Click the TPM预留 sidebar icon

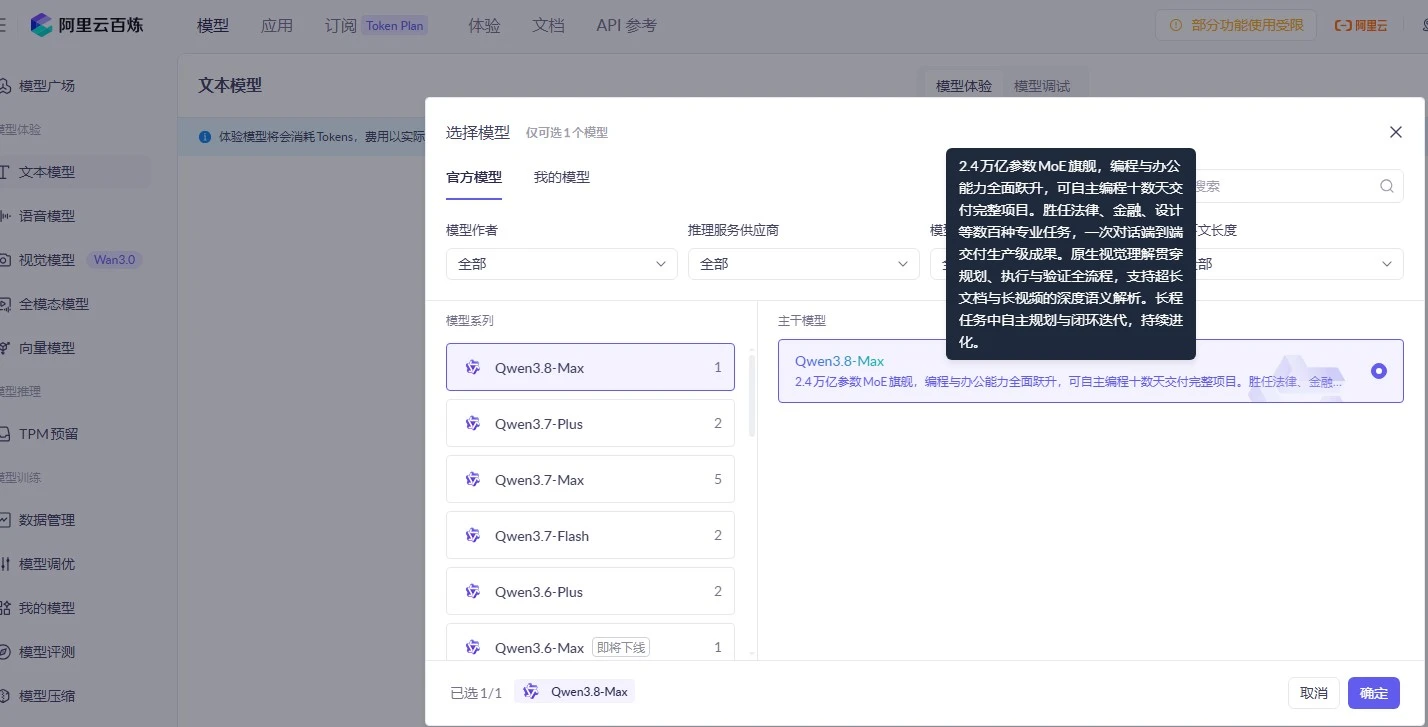point(5,434)
